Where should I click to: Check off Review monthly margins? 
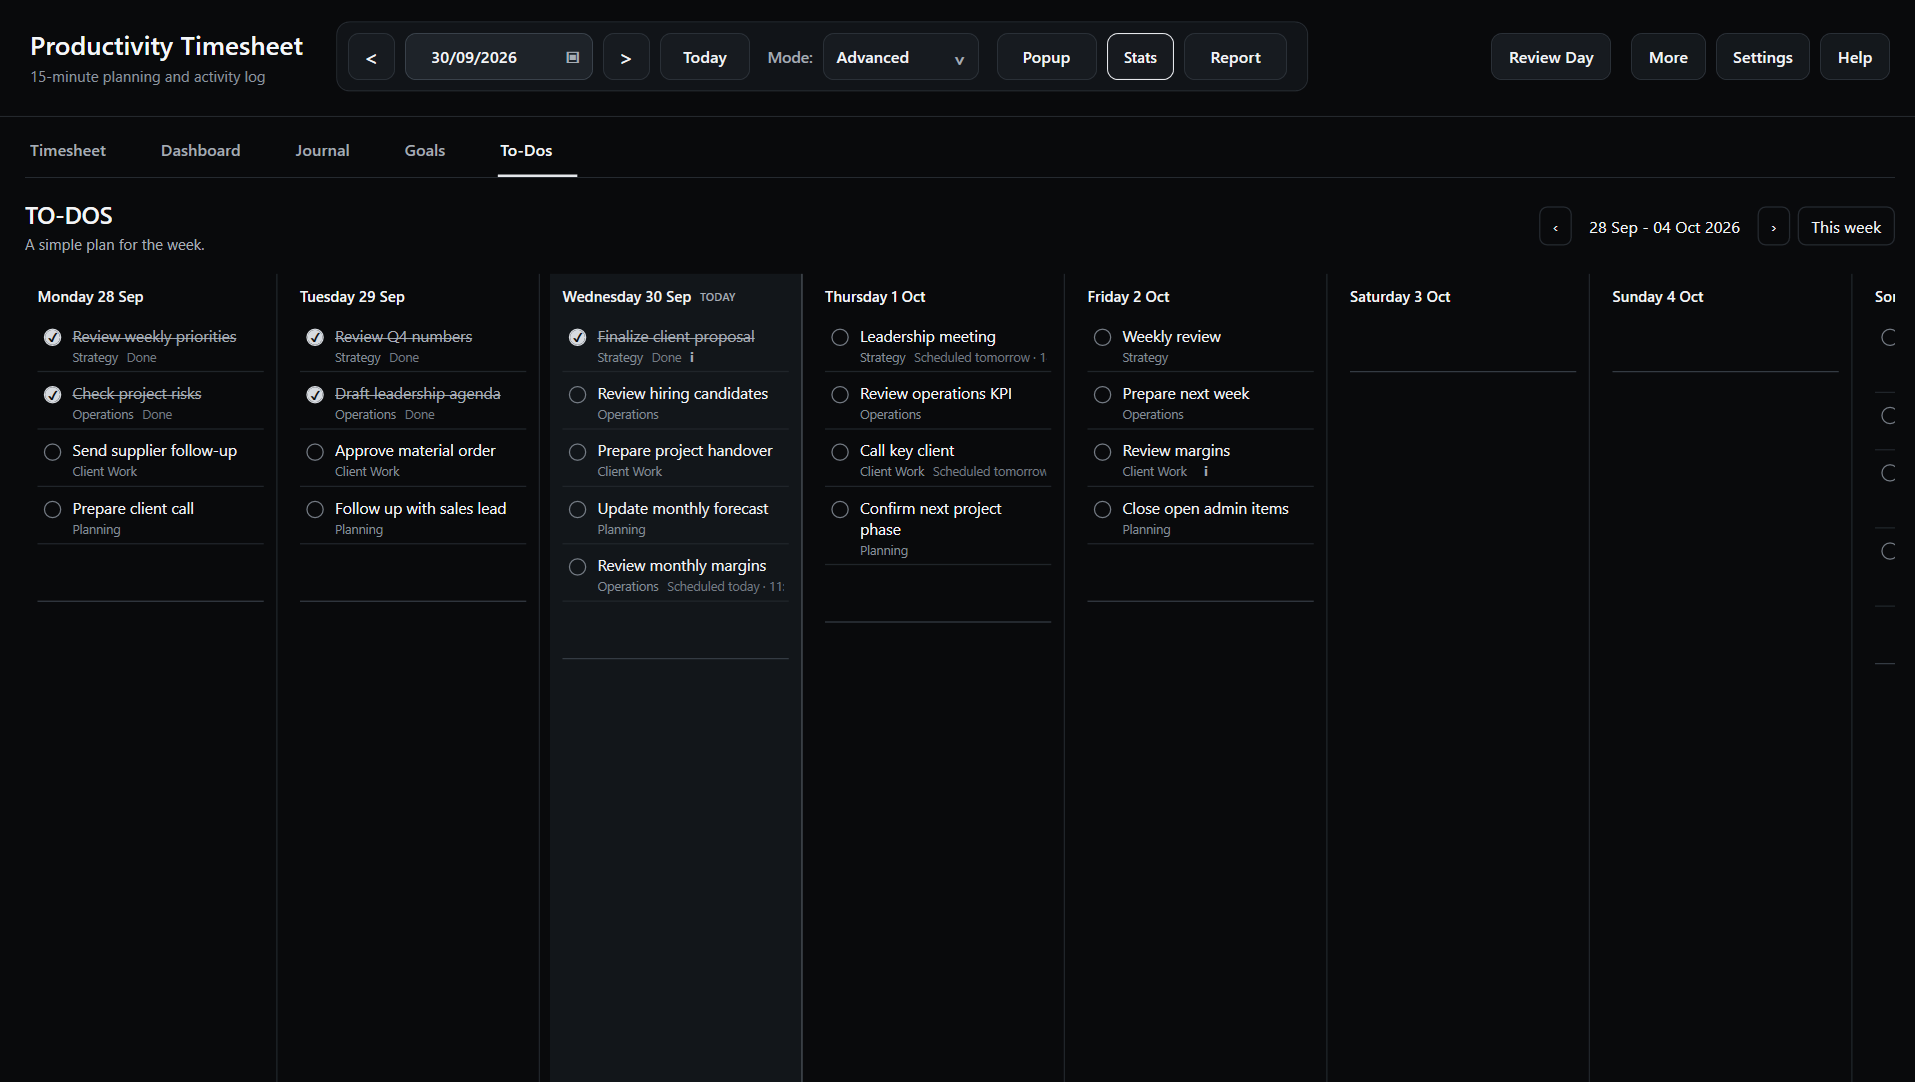pyautogui.click(x=577, y=567)
